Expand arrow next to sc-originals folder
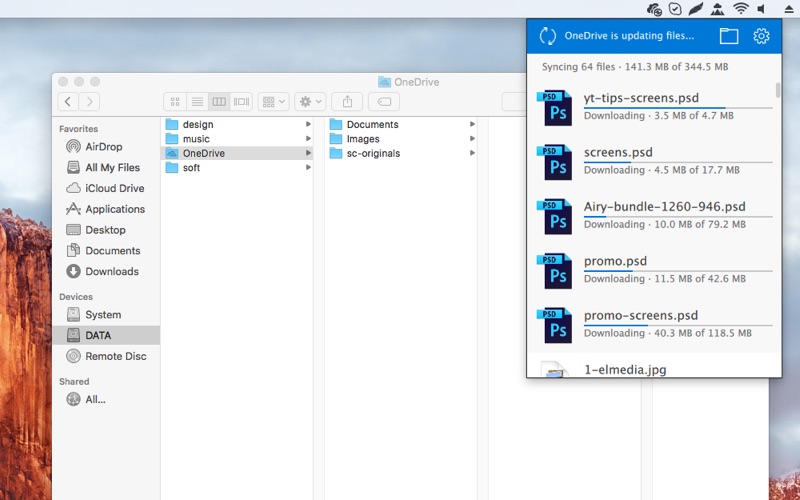 (472, 153)
